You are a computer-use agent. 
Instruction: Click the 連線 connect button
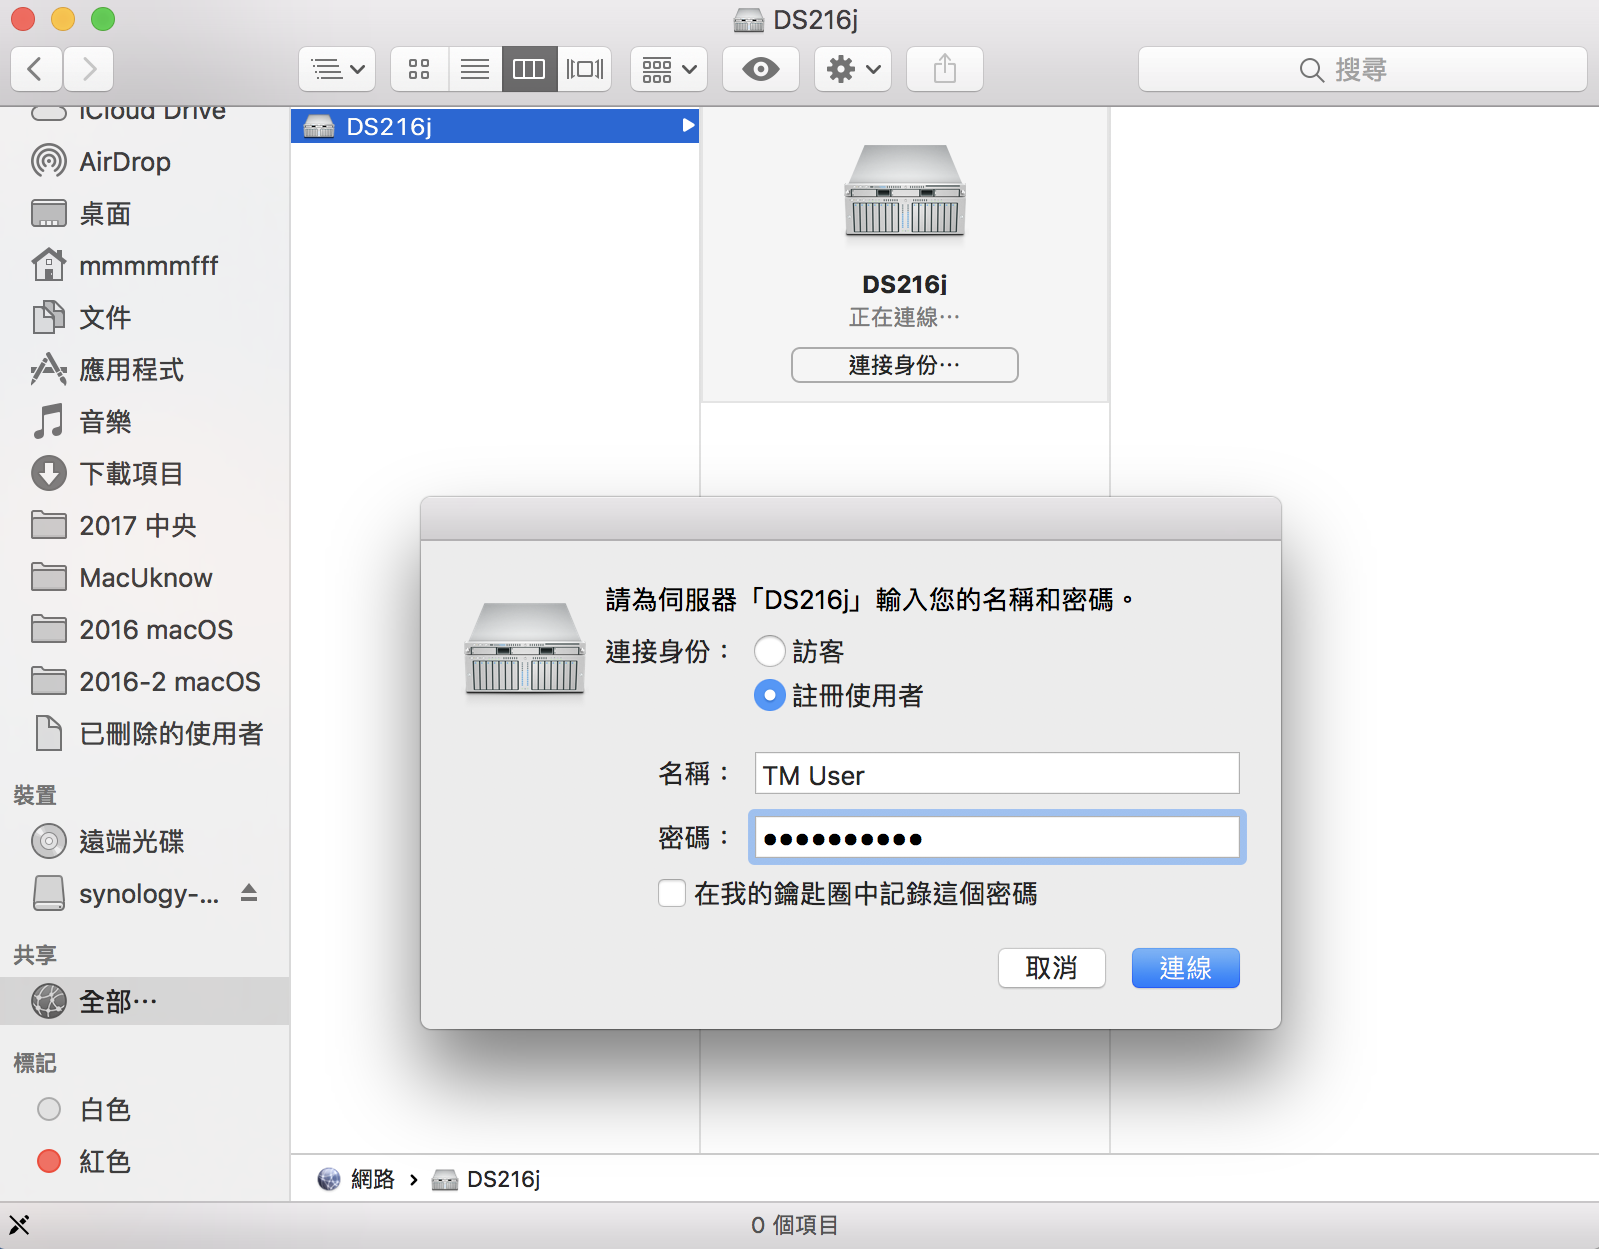(x=1185, y=967)
